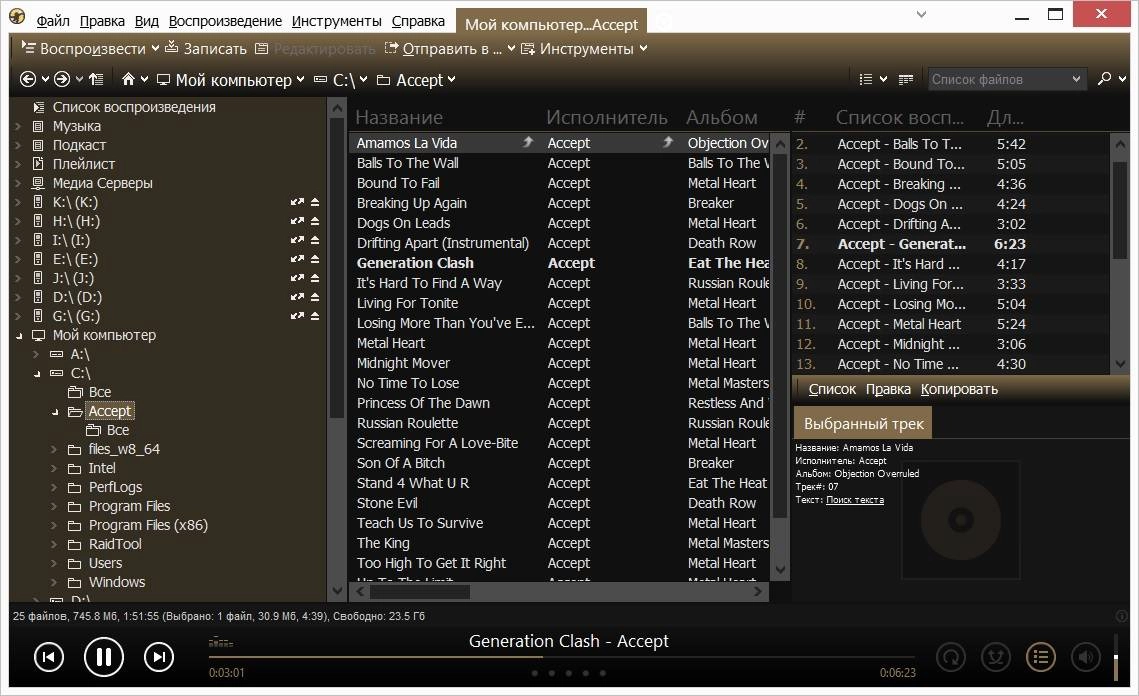Pause playback with the pause button

[x=104, y=657]
